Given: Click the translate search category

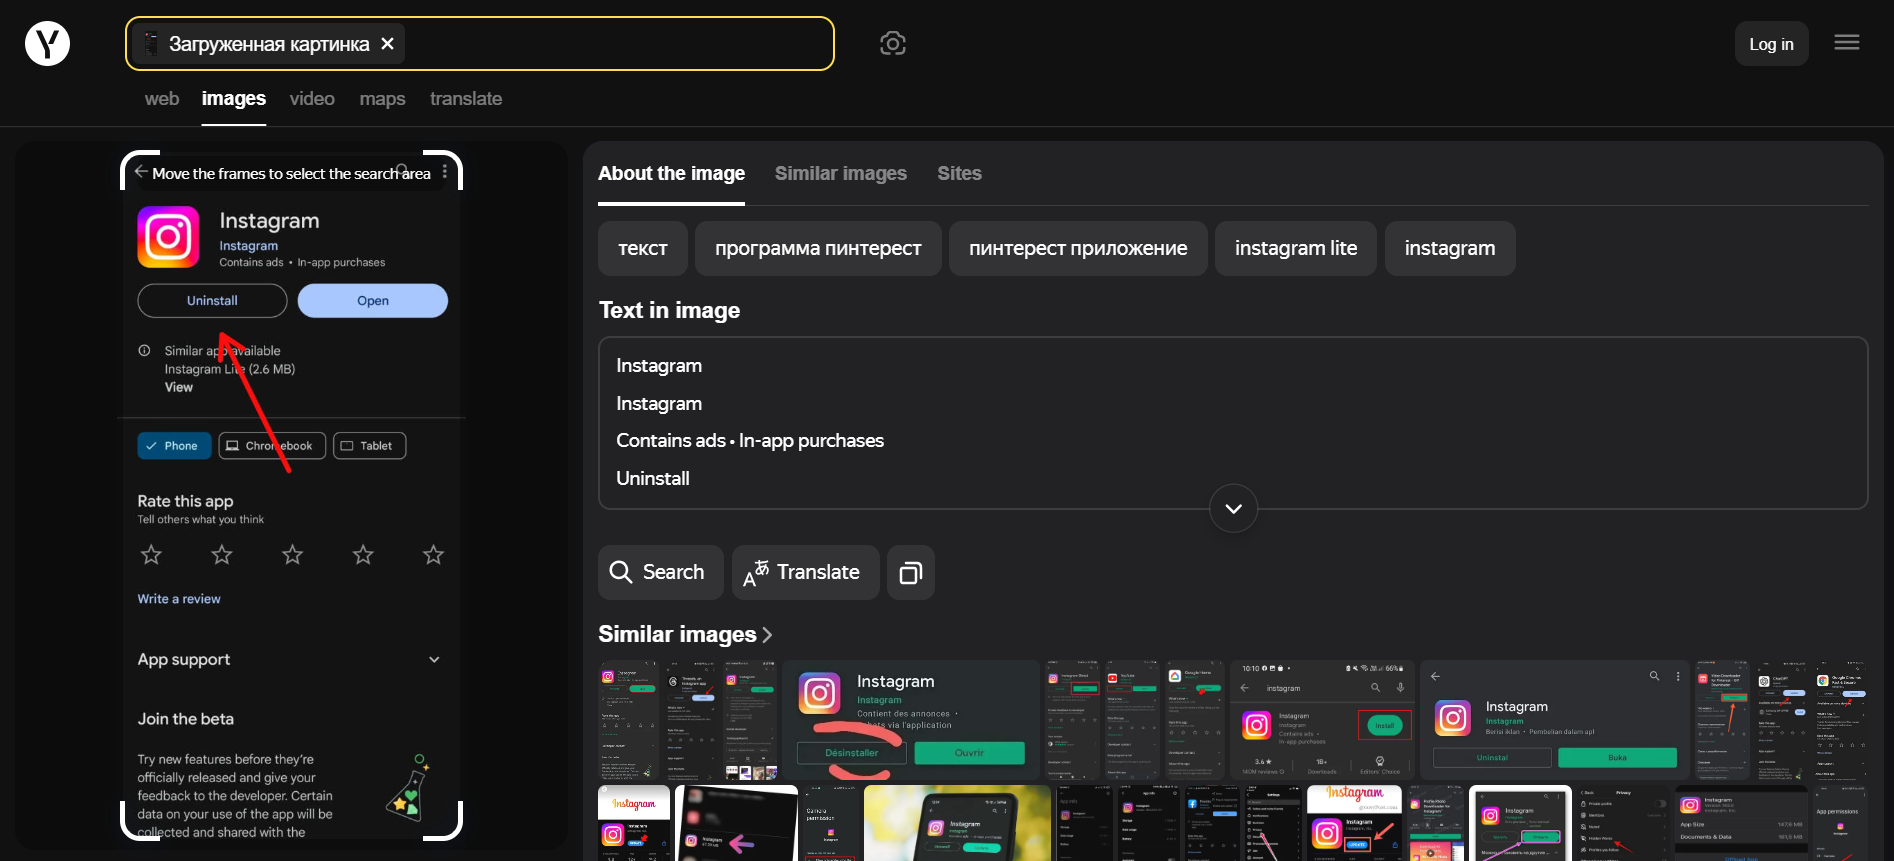Looking at the screenshot, I should tap(465, 99).
